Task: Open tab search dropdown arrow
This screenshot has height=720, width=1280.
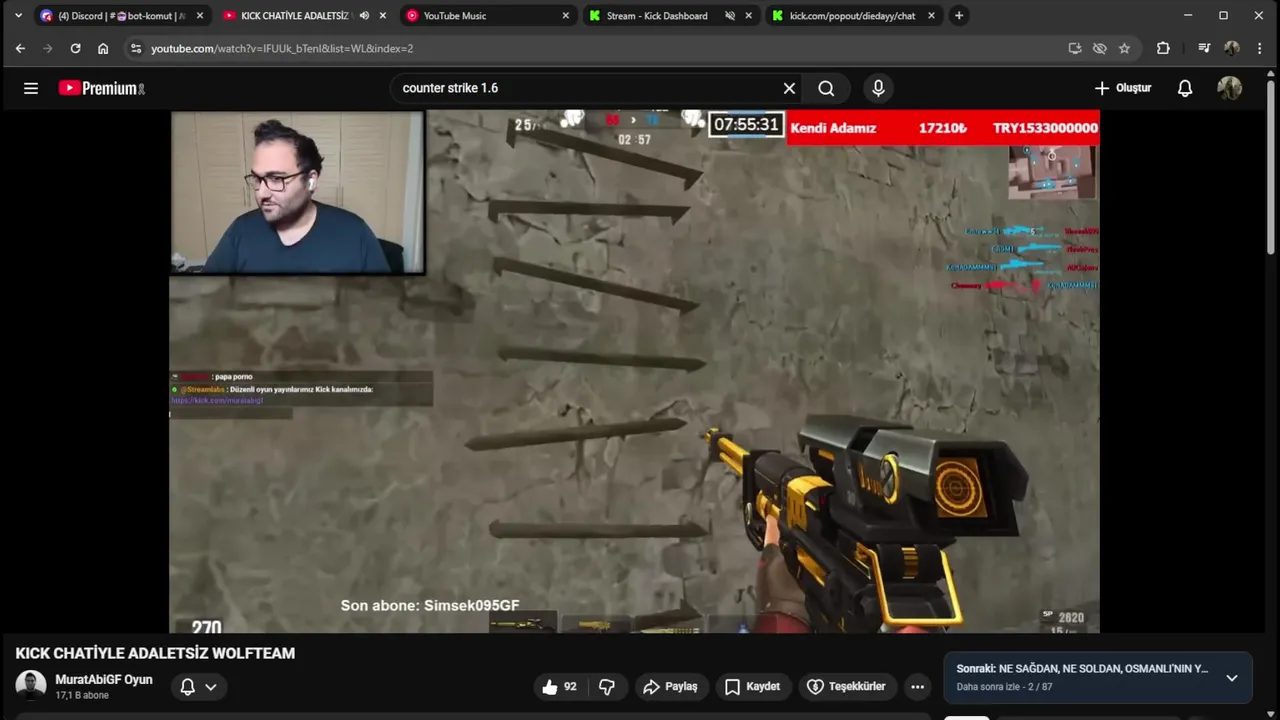Action: (18, 16)
